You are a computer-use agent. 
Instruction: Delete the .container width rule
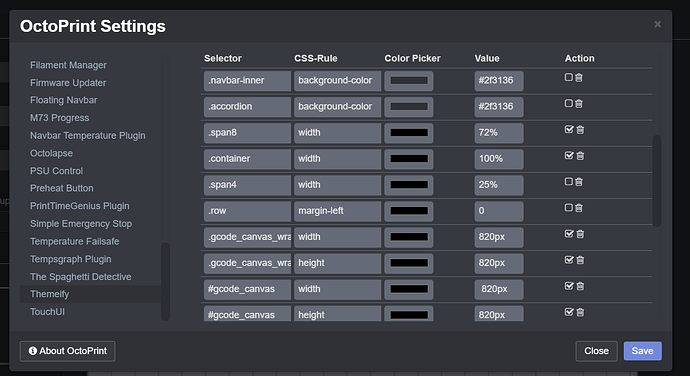[580, 155]
